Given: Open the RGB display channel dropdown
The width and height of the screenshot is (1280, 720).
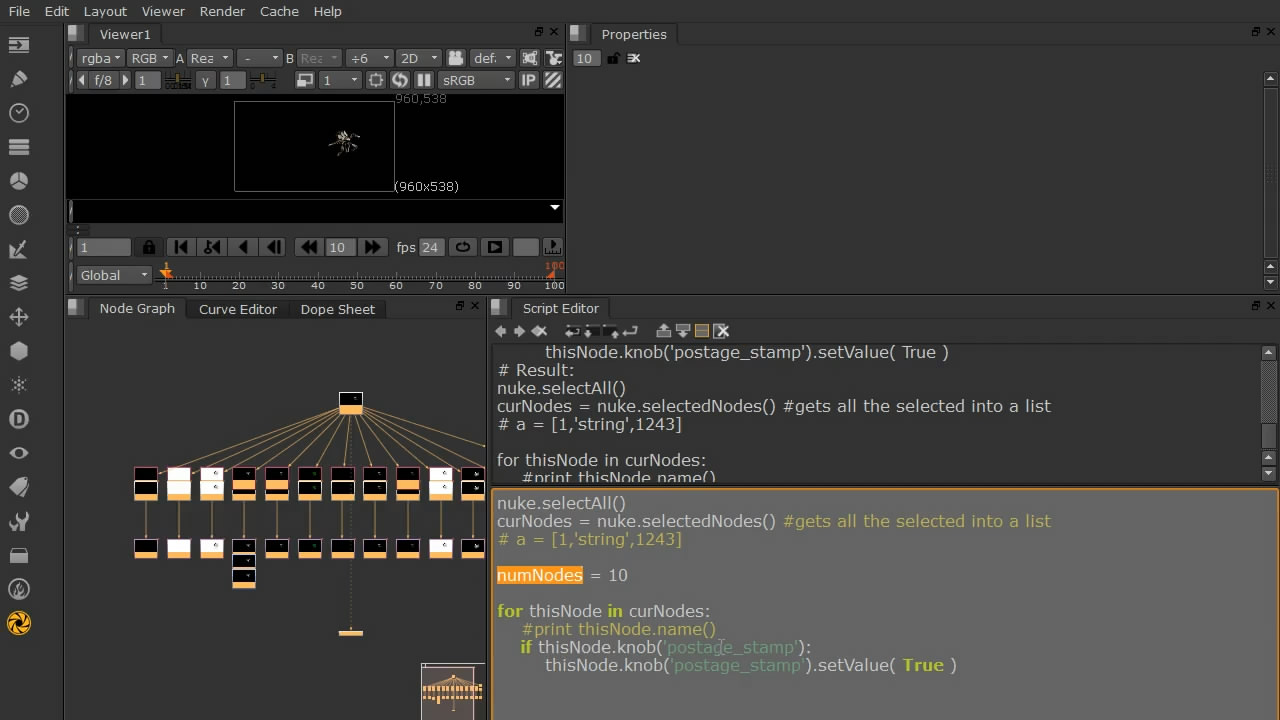Looking at the screenshot, I should click(150, 58).
